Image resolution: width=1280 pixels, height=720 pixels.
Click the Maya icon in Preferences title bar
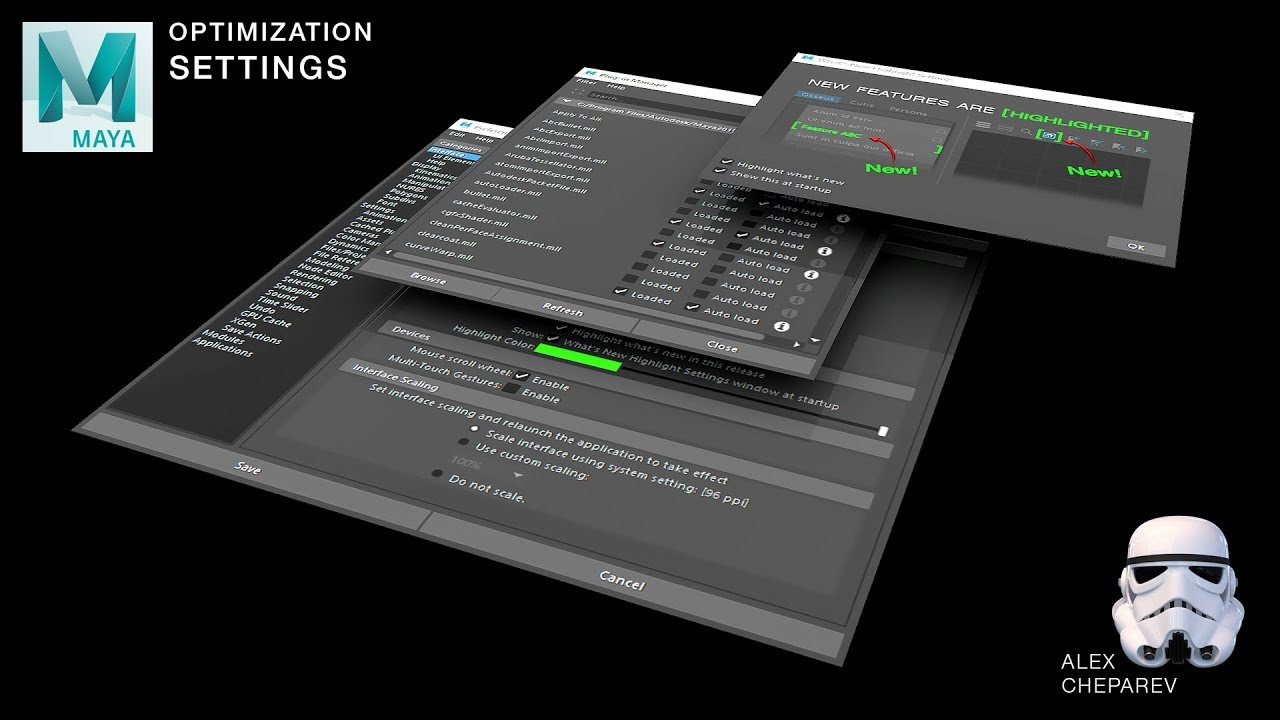point(465,125)
